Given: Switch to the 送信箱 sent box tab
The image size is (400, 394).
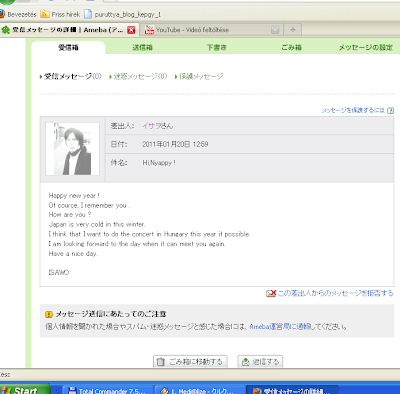Looking at the screenshot, I should (142, 47).
